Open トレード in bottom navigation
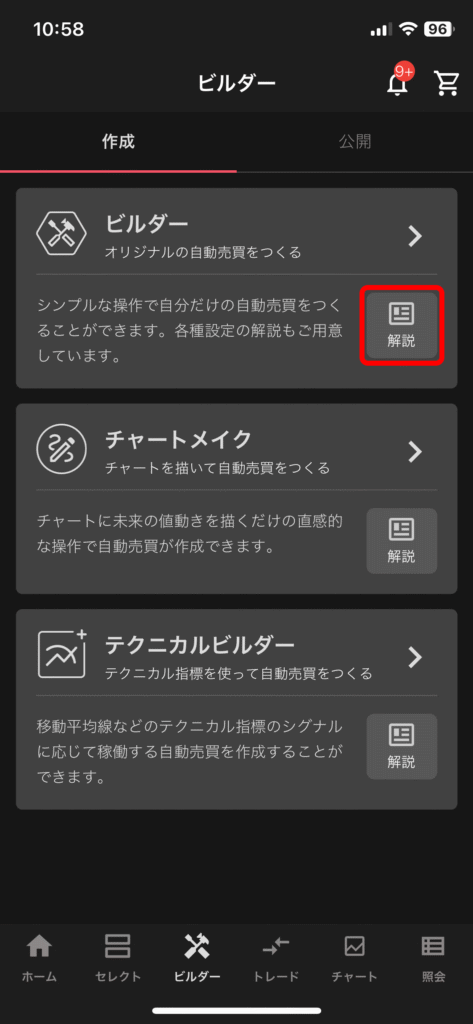The image size is (473, 1024). pos(276,957)
